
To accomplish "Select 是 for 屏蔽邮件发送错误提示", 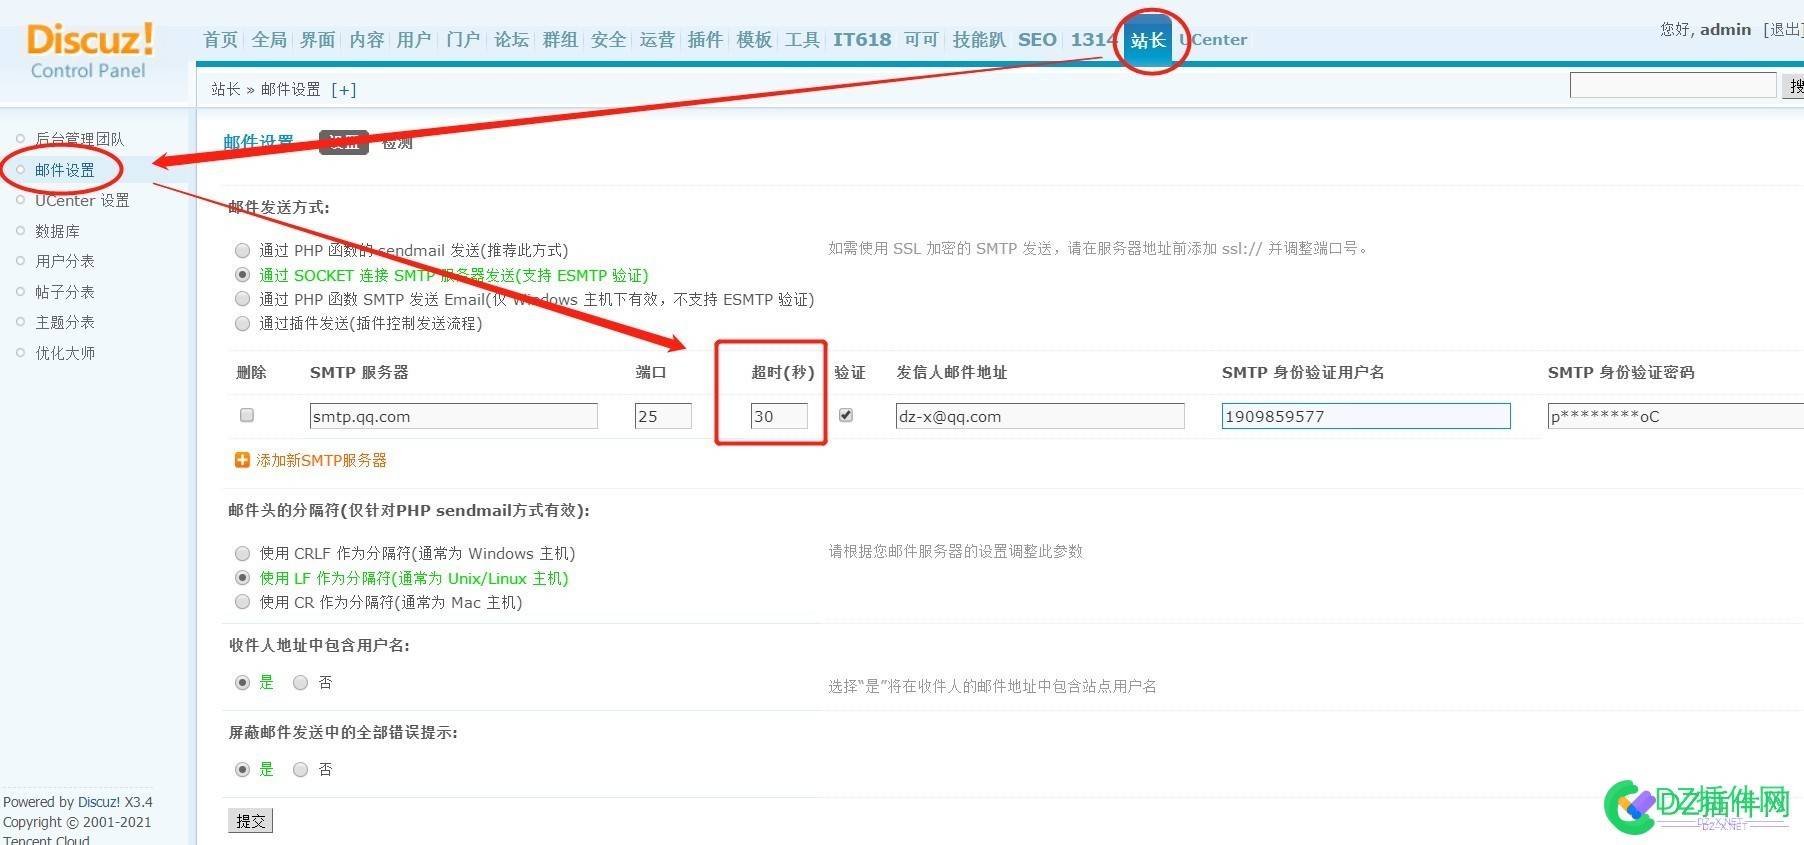I will point(242,770).
